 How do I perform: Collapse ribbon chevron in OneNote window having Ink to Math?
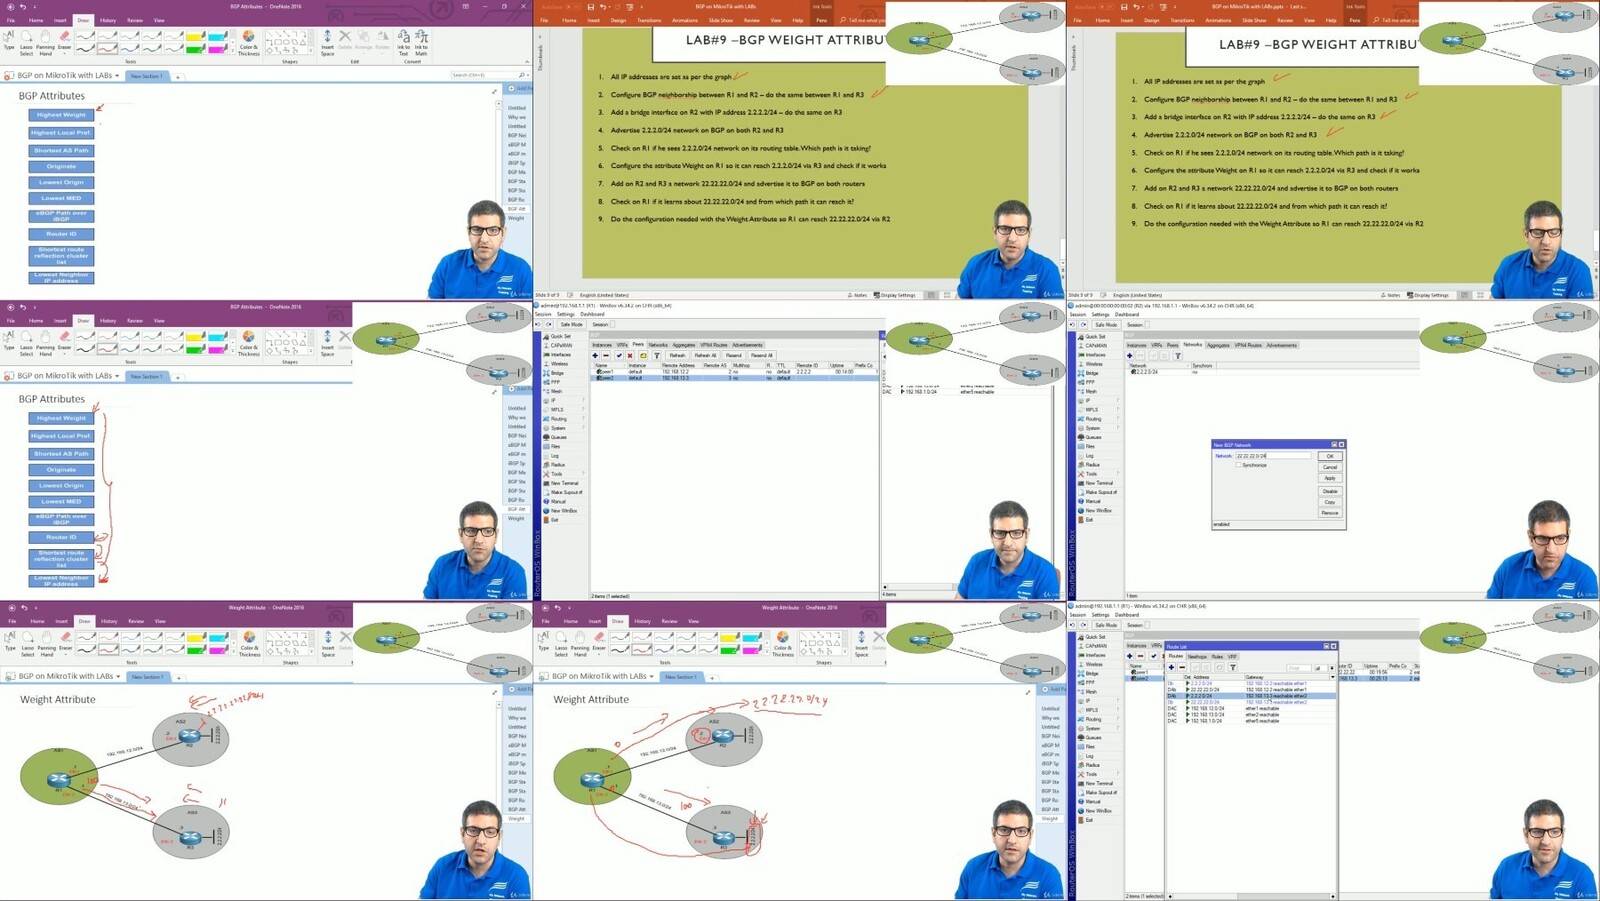[527, 61]
